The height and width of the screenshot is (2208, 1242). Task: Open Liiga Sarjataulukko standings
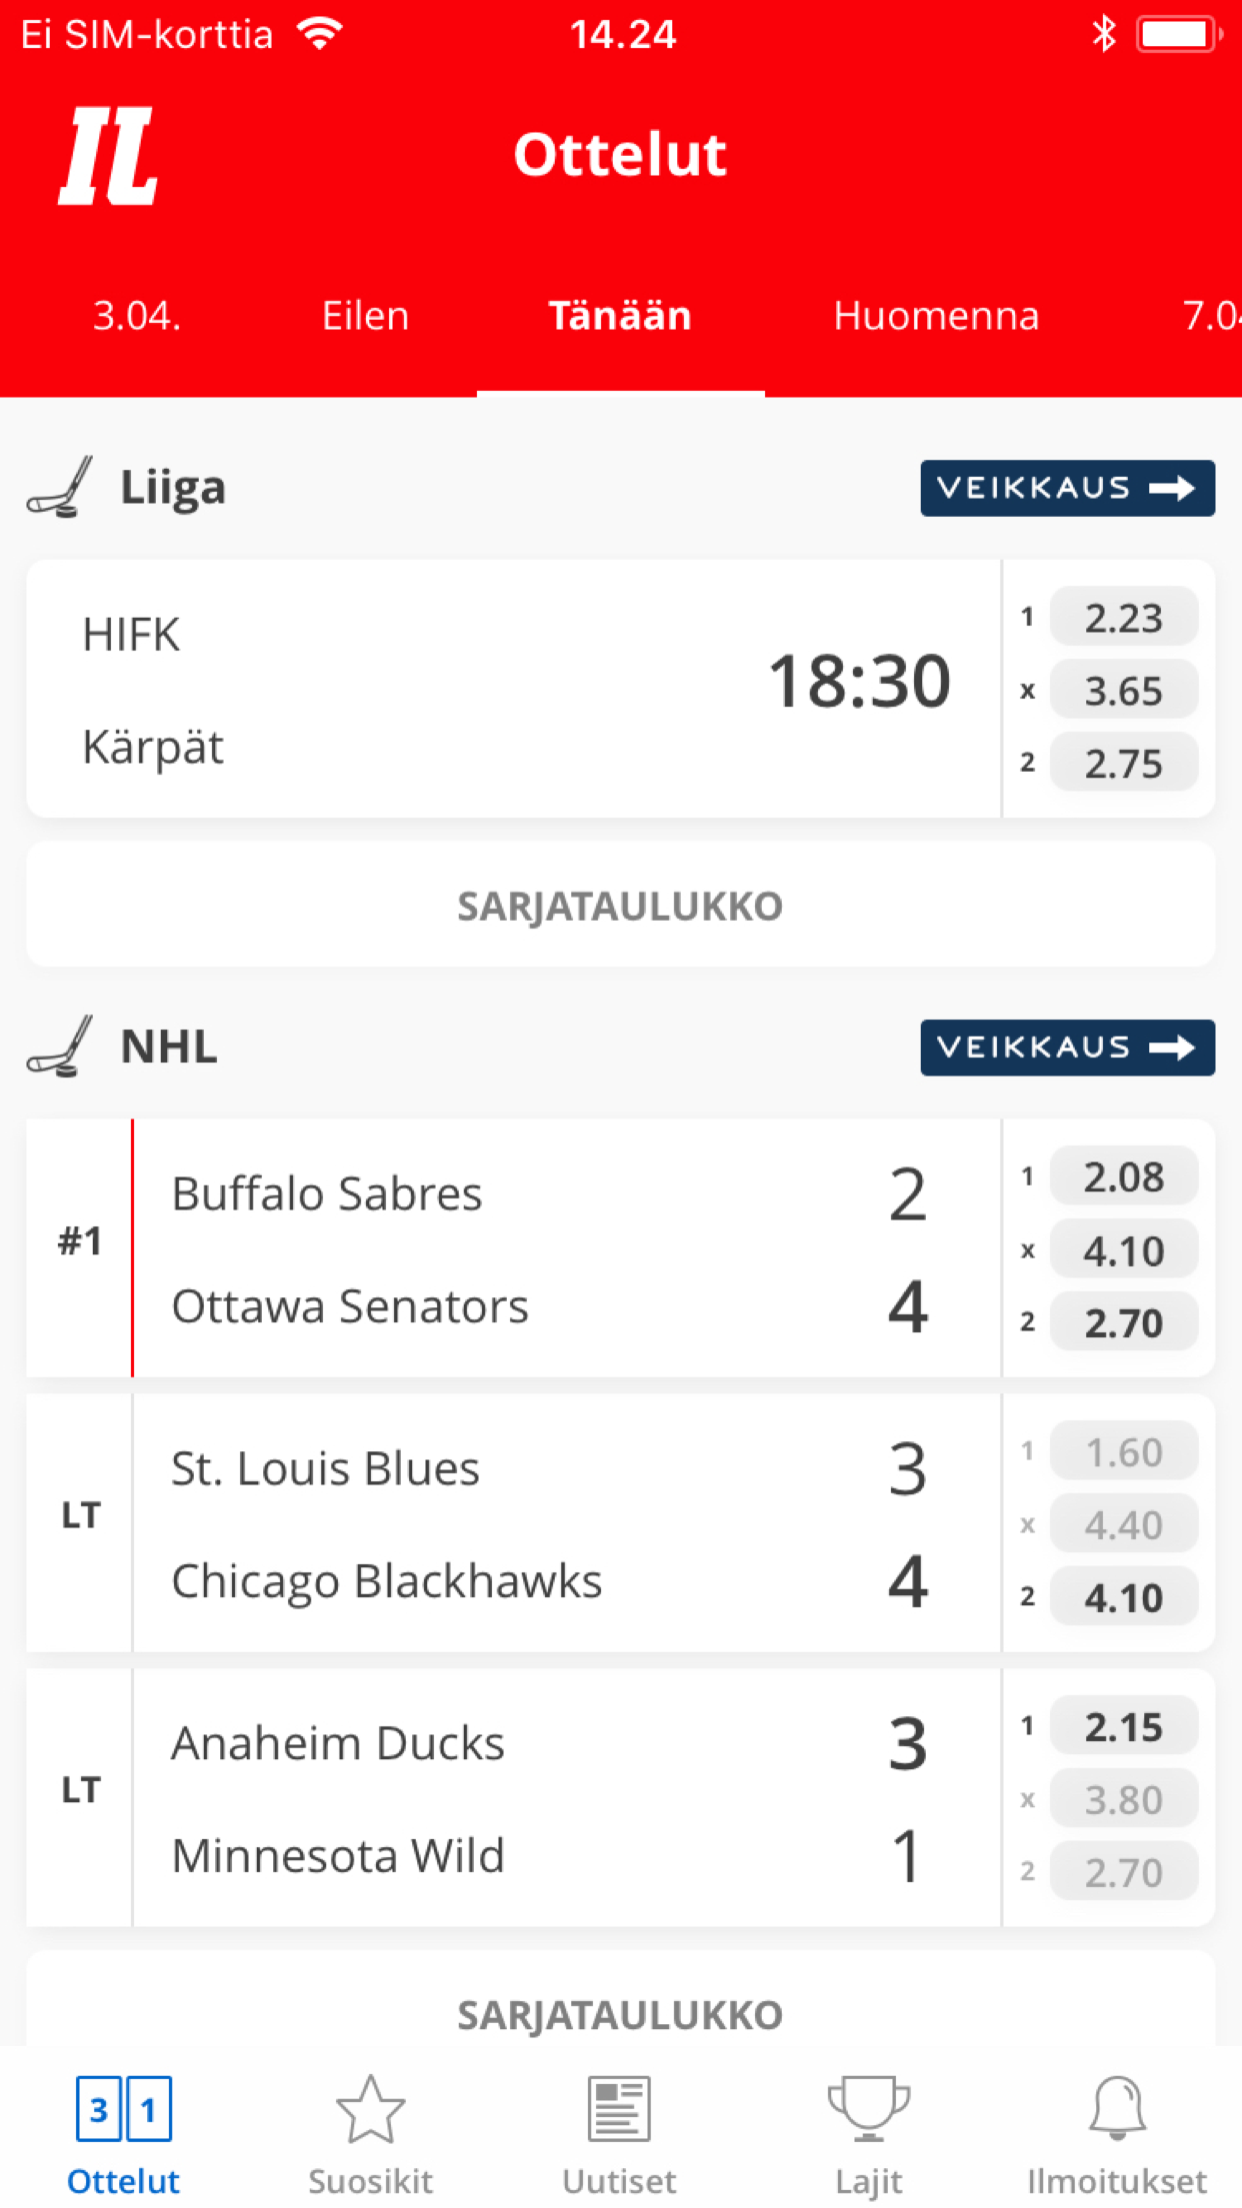(x=620, y=906)
